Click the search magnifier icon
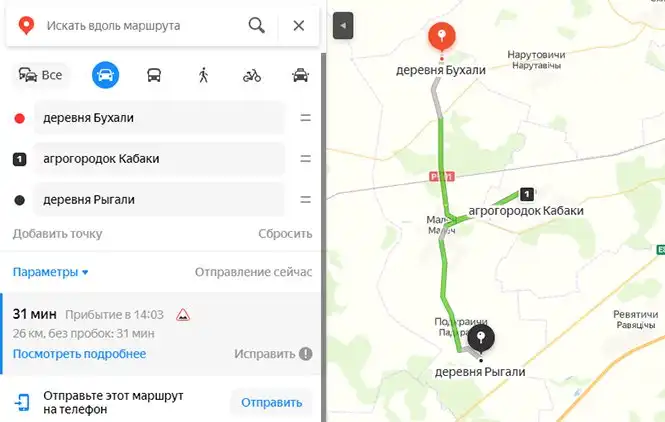The width and height of the screenshot is (665, 422). 257,25
